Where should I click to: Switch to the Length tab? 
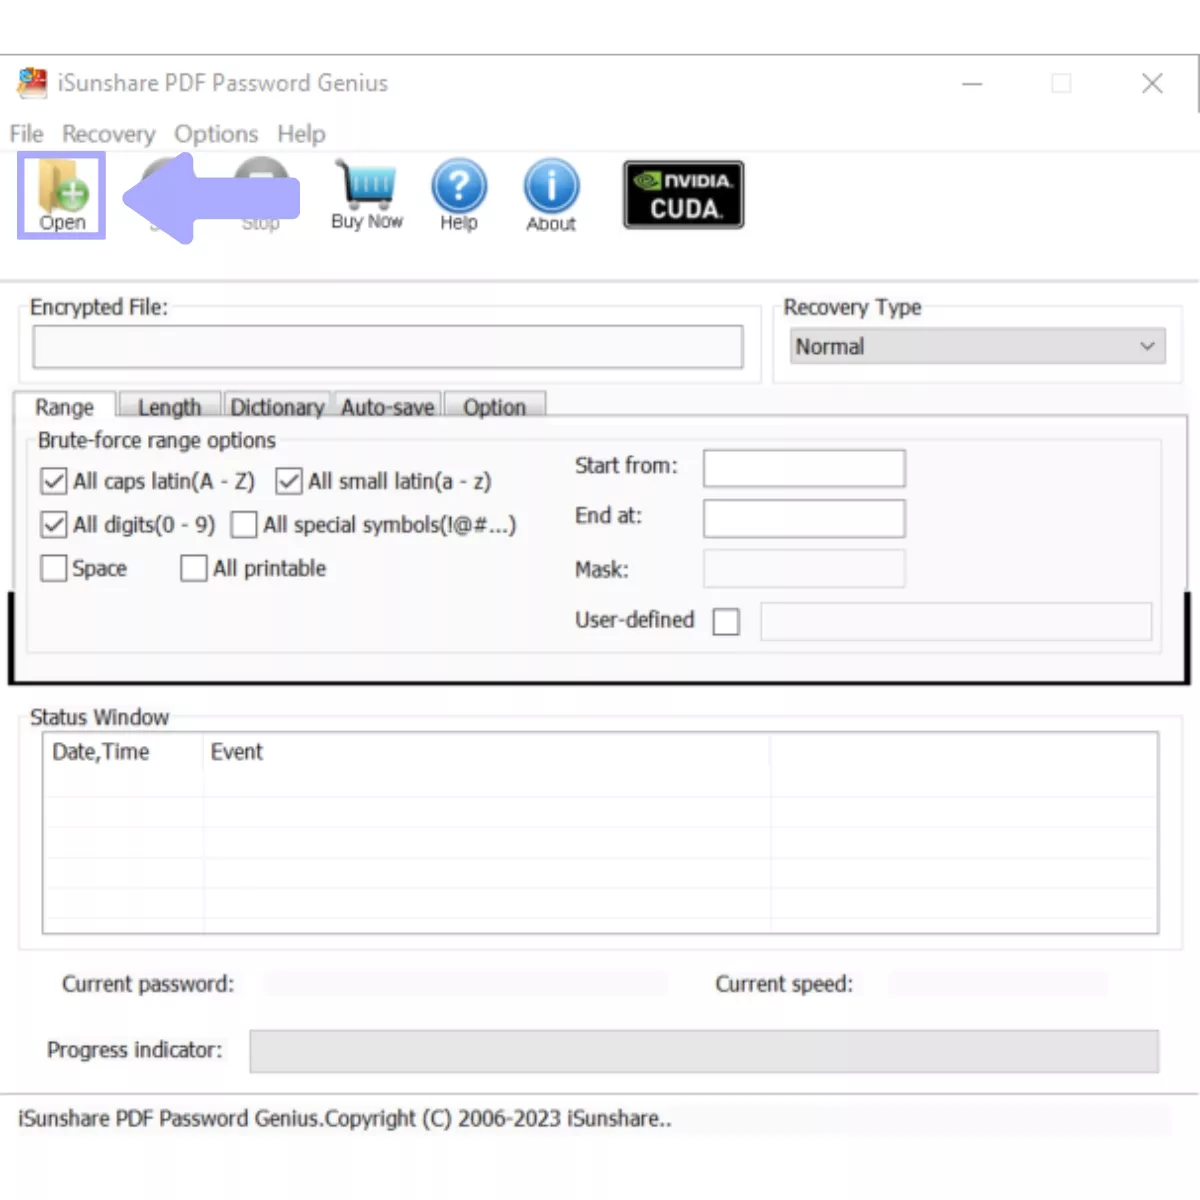tap(170, 407)
